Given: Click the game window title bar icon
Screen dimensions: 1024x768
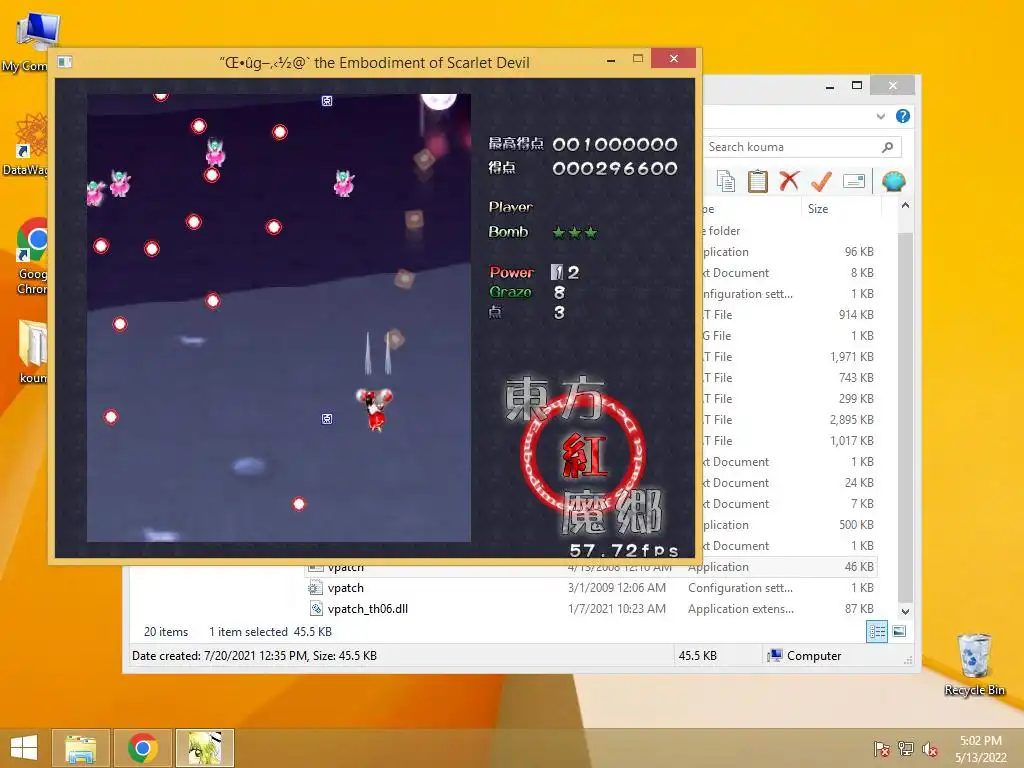Looking at the screenshot, I should pos(65,62).
